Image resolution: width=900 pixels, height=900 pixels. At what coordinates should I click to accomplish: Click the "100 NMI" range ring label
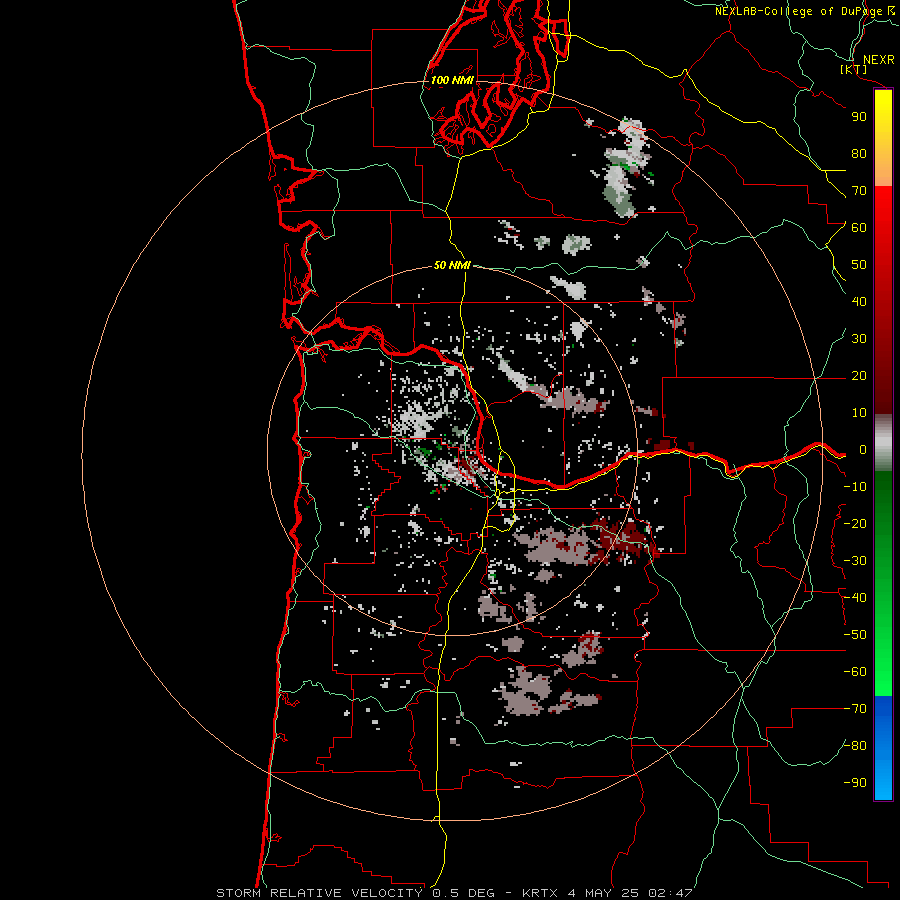(452, 80)
